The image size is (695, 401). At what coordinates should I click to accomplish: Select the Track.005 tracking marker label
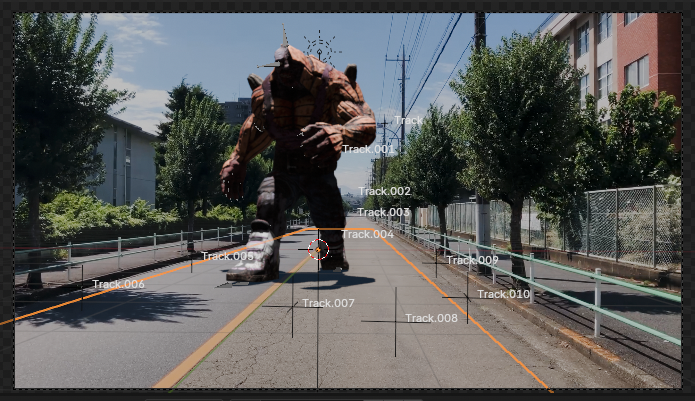click(227, 256)
